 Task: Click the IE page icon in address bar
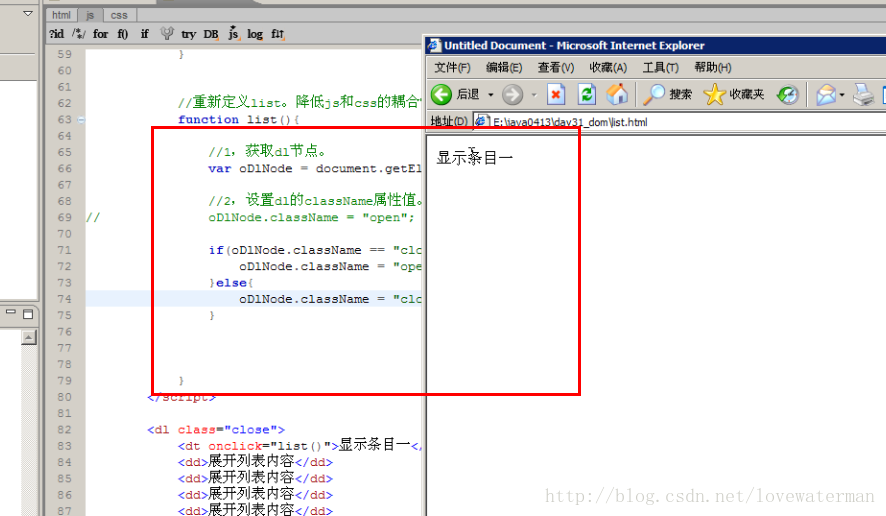pyautogui.click(x=481, y=121)
